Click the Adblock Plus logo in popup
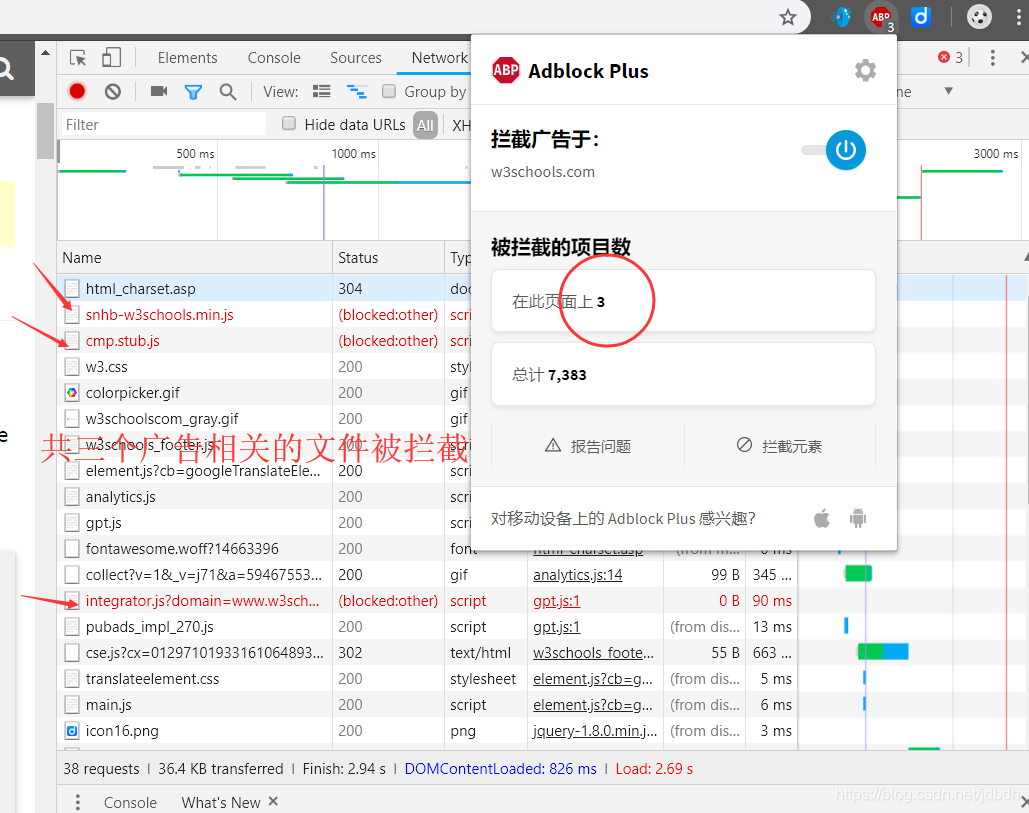 coord(505,70)
